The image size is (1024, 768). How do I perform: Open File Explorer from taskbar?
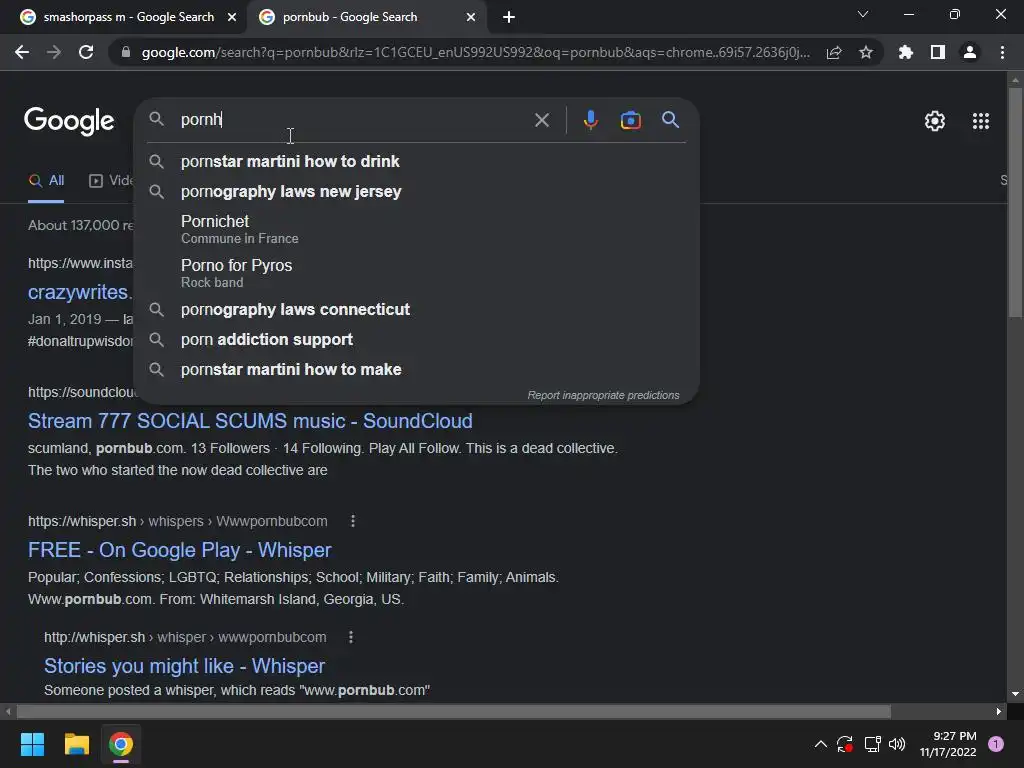(76, 744)
